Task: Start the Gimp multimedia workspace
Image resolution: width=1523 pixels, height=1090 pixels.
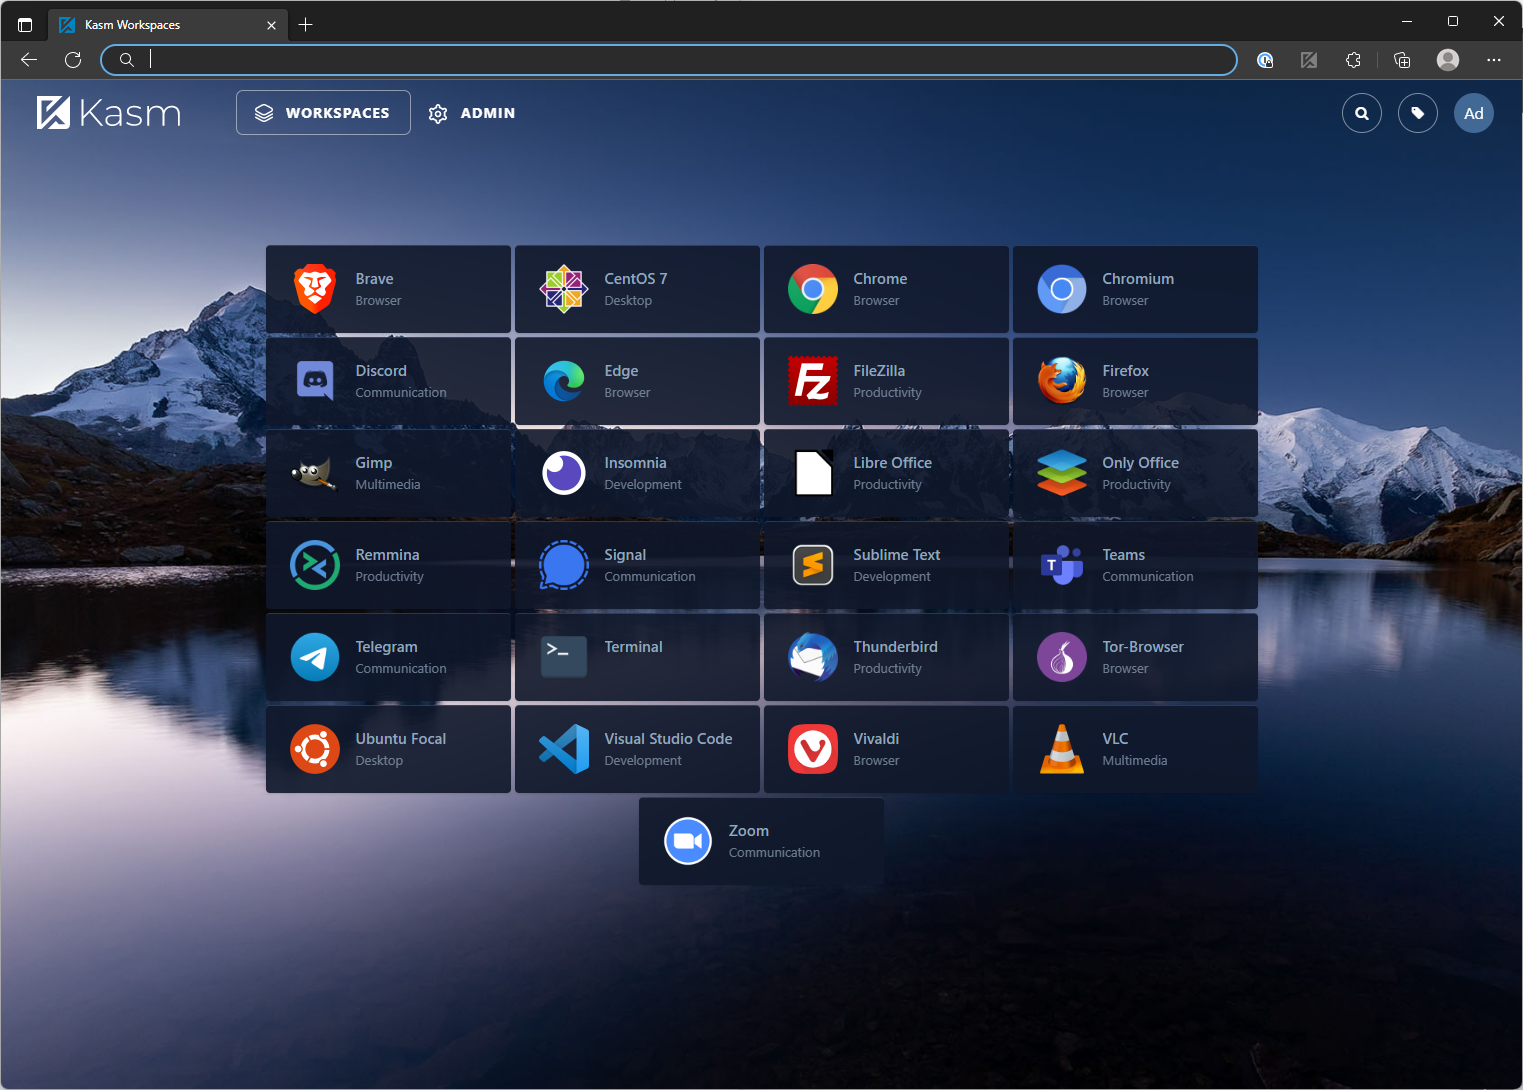Action: tap(388, 473)
